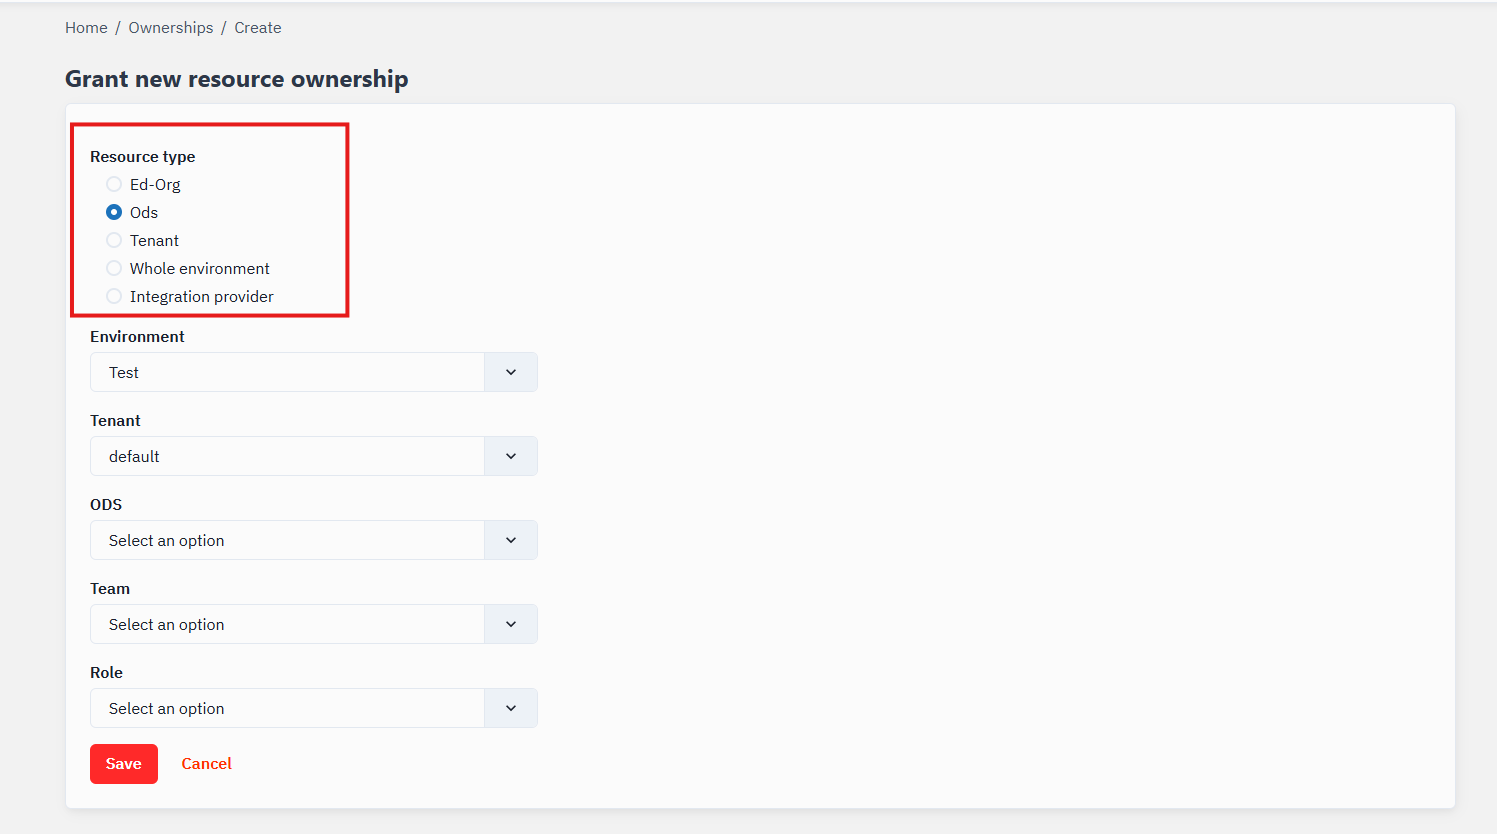The width and height of the screenshot is (1497, 834).
Task: Select Whole environment radio option
Action: 114,268
